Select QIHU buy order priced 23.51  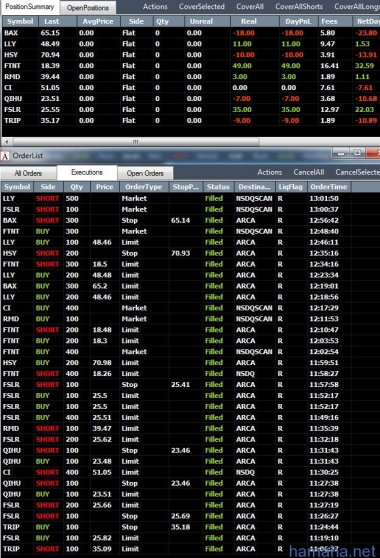click(190, 494)
